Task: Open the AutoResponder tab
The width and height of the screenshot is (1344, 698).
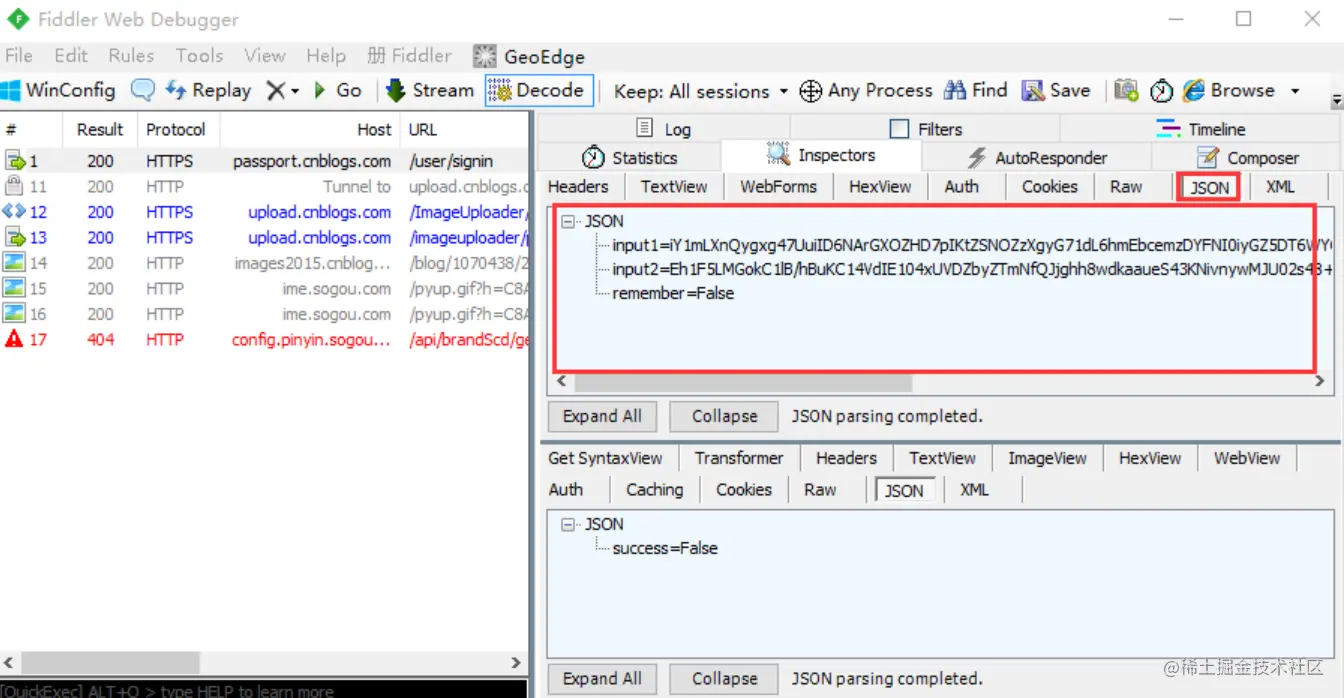Action: 1037,158
